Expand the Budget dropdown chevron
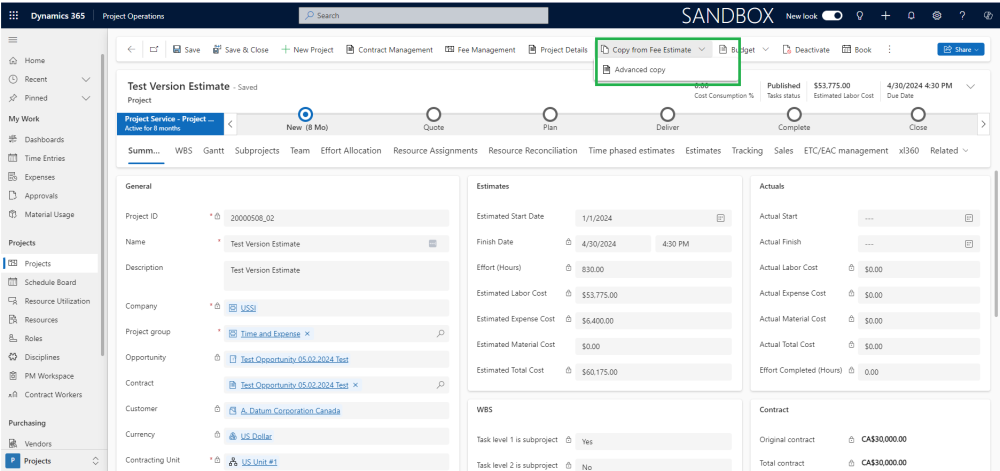This screenshot has width=1000, height=471. point(765,50)
